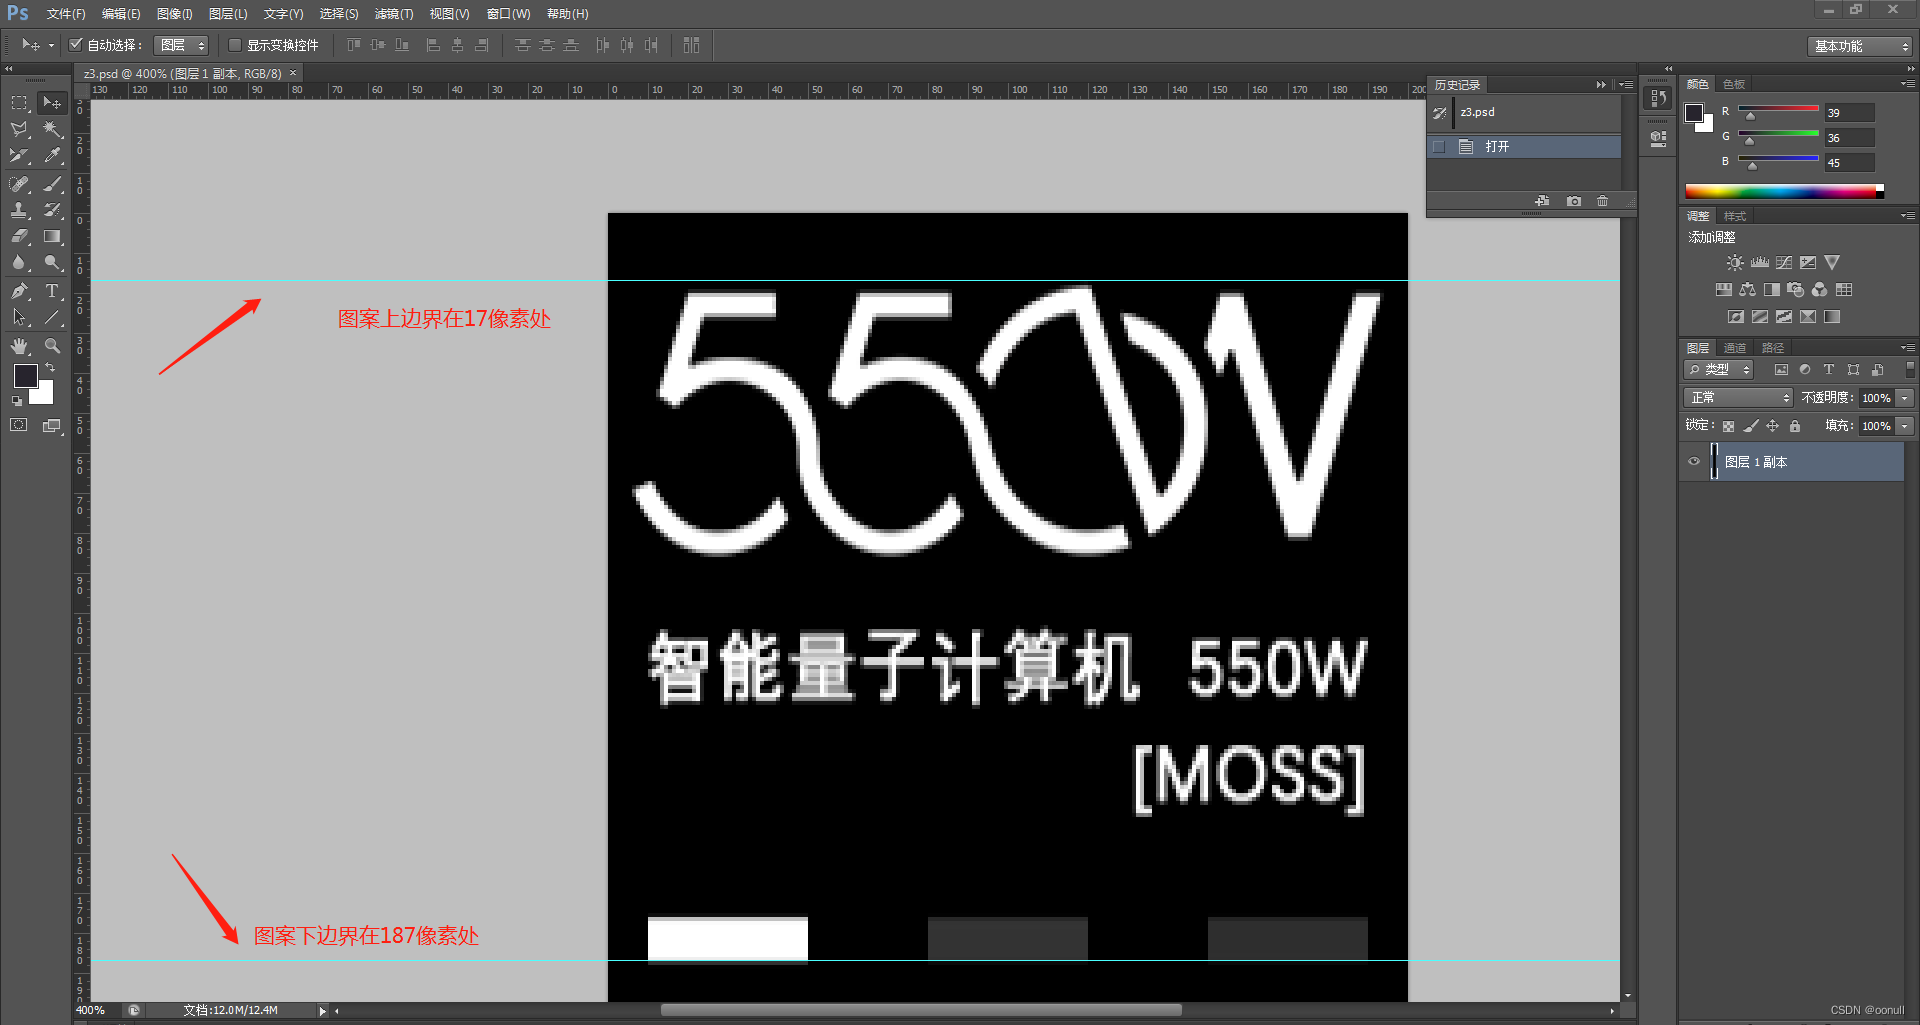The height and width of the screenshot is (1025, 1920).
Task: Switch to the 色板 tab
Action: (1735, 84)
